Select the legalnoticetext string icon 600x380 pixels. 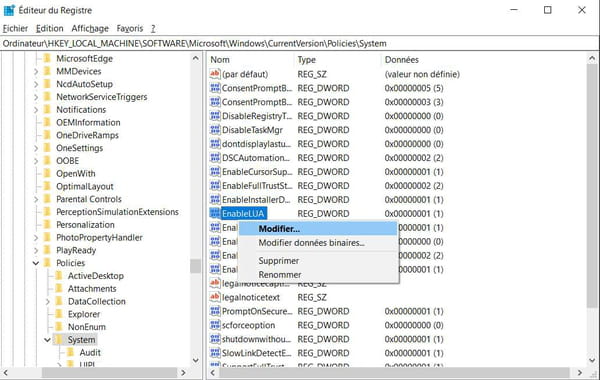point(215,297)
